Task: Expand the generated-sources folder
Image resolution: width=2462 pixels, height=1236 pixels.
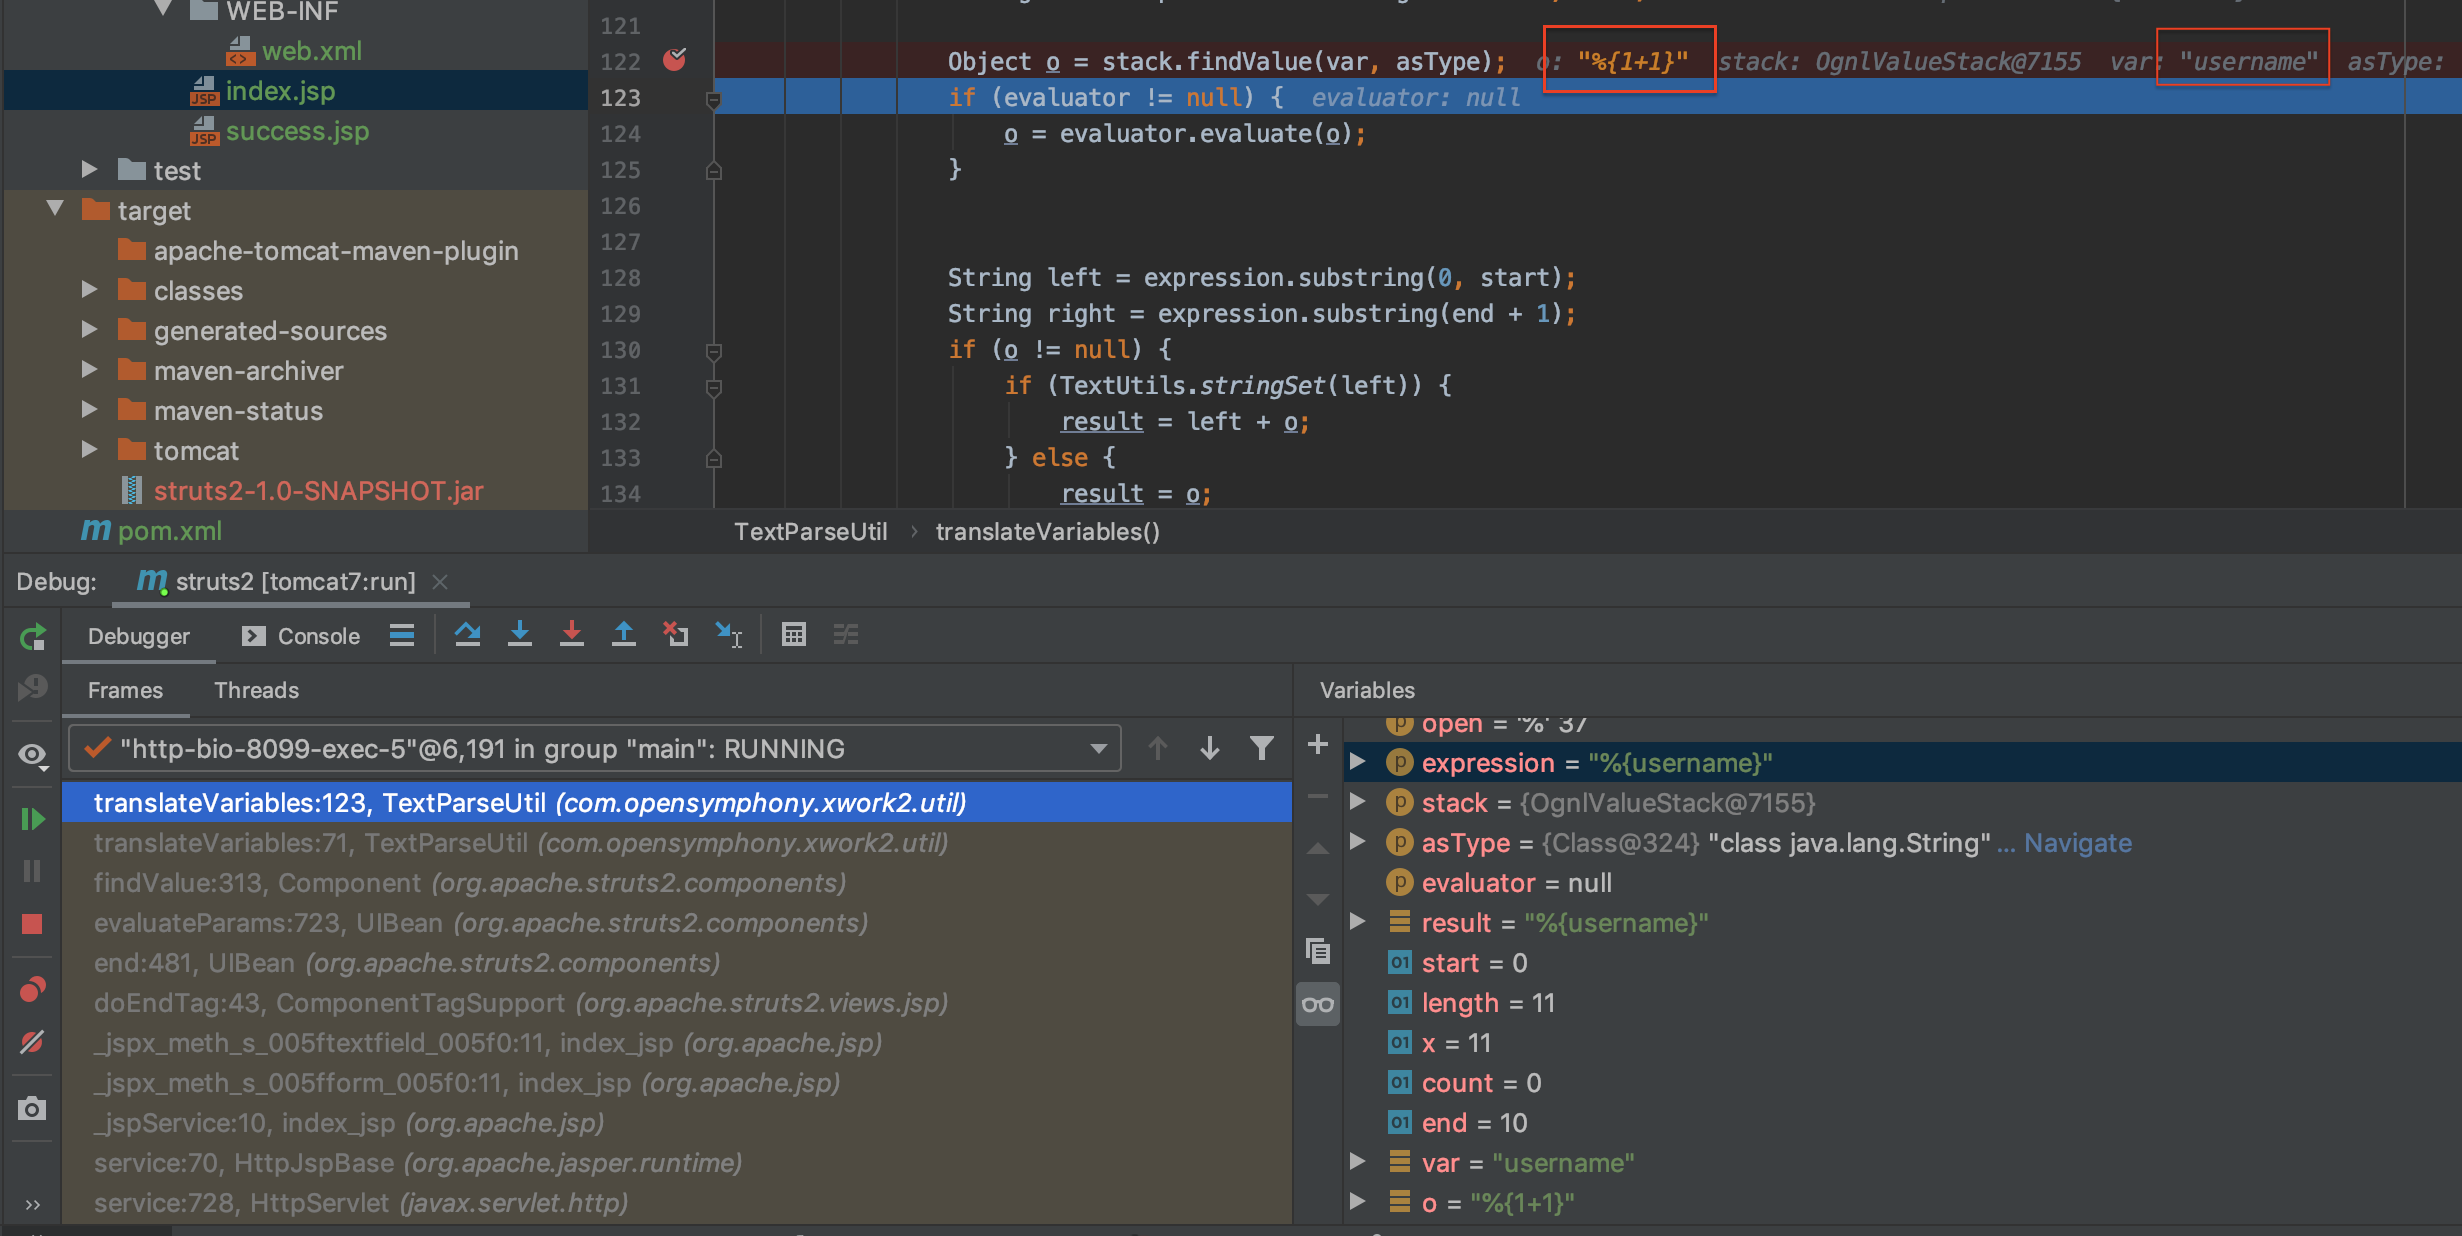Action: tap(89, 329)
